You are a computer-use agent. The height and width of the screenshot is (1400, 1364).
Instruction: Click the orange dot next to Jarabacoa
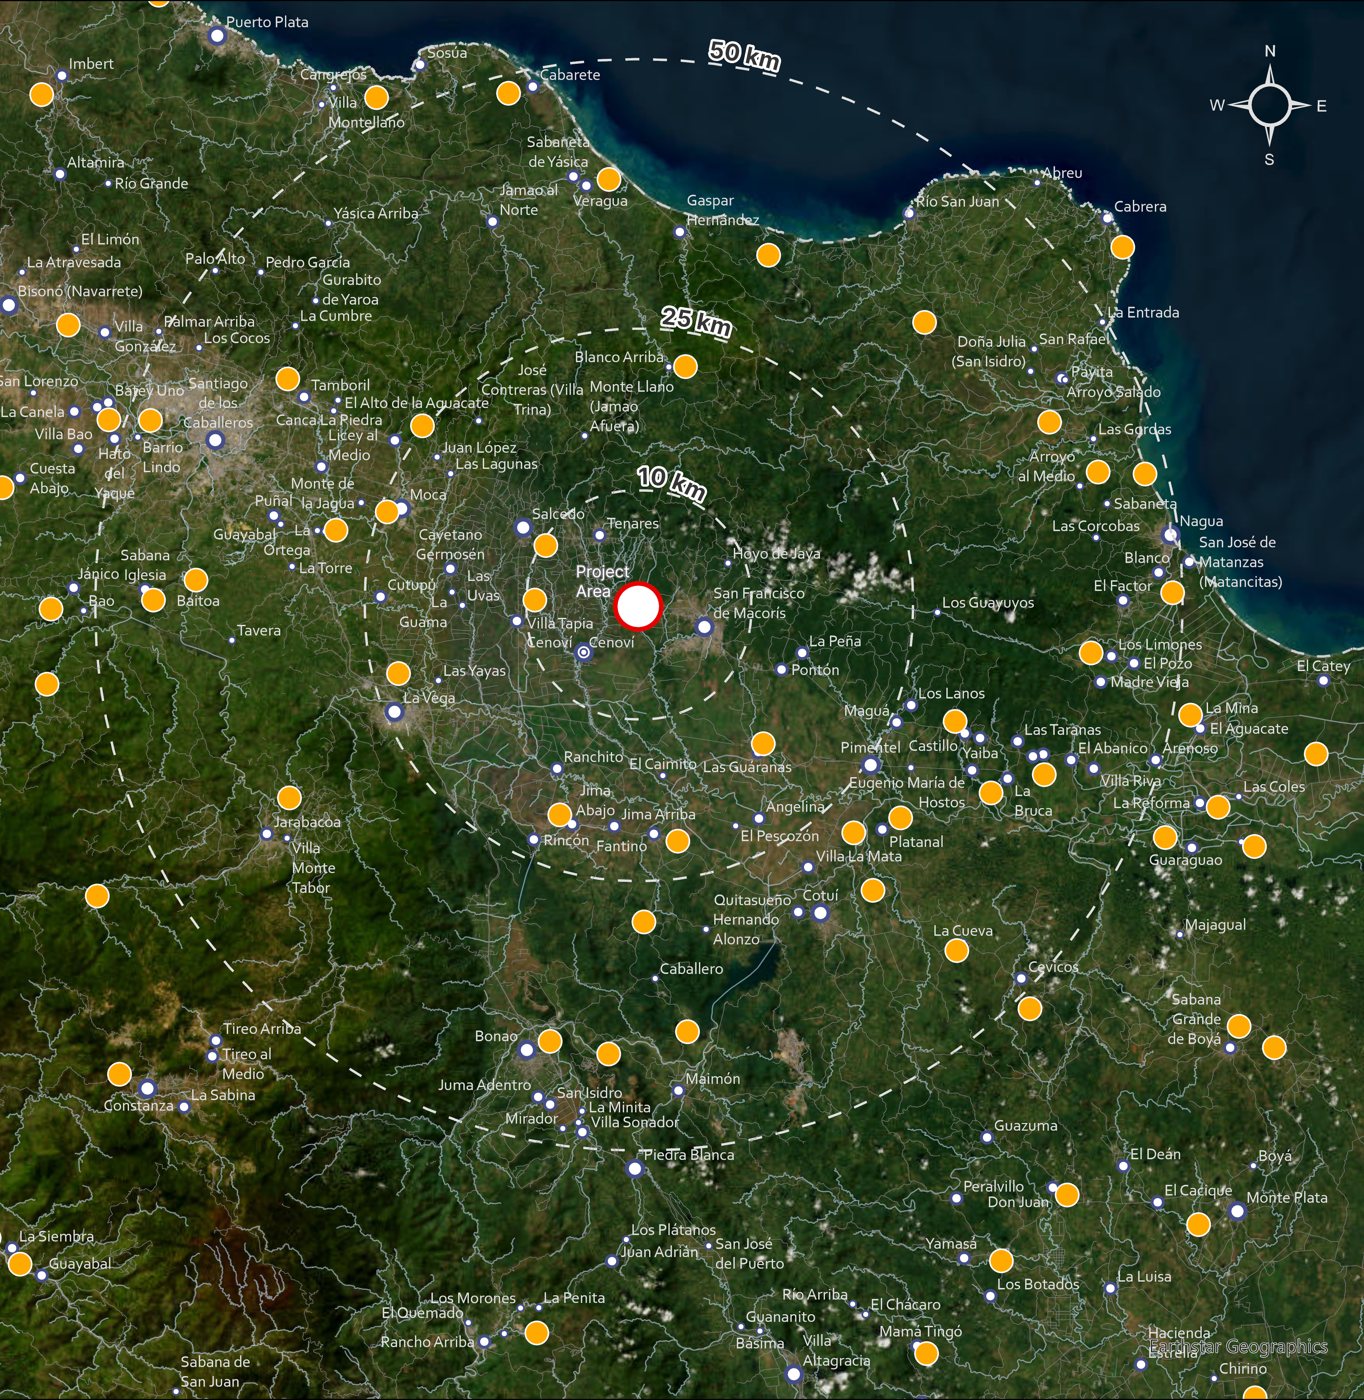point(289,797)
